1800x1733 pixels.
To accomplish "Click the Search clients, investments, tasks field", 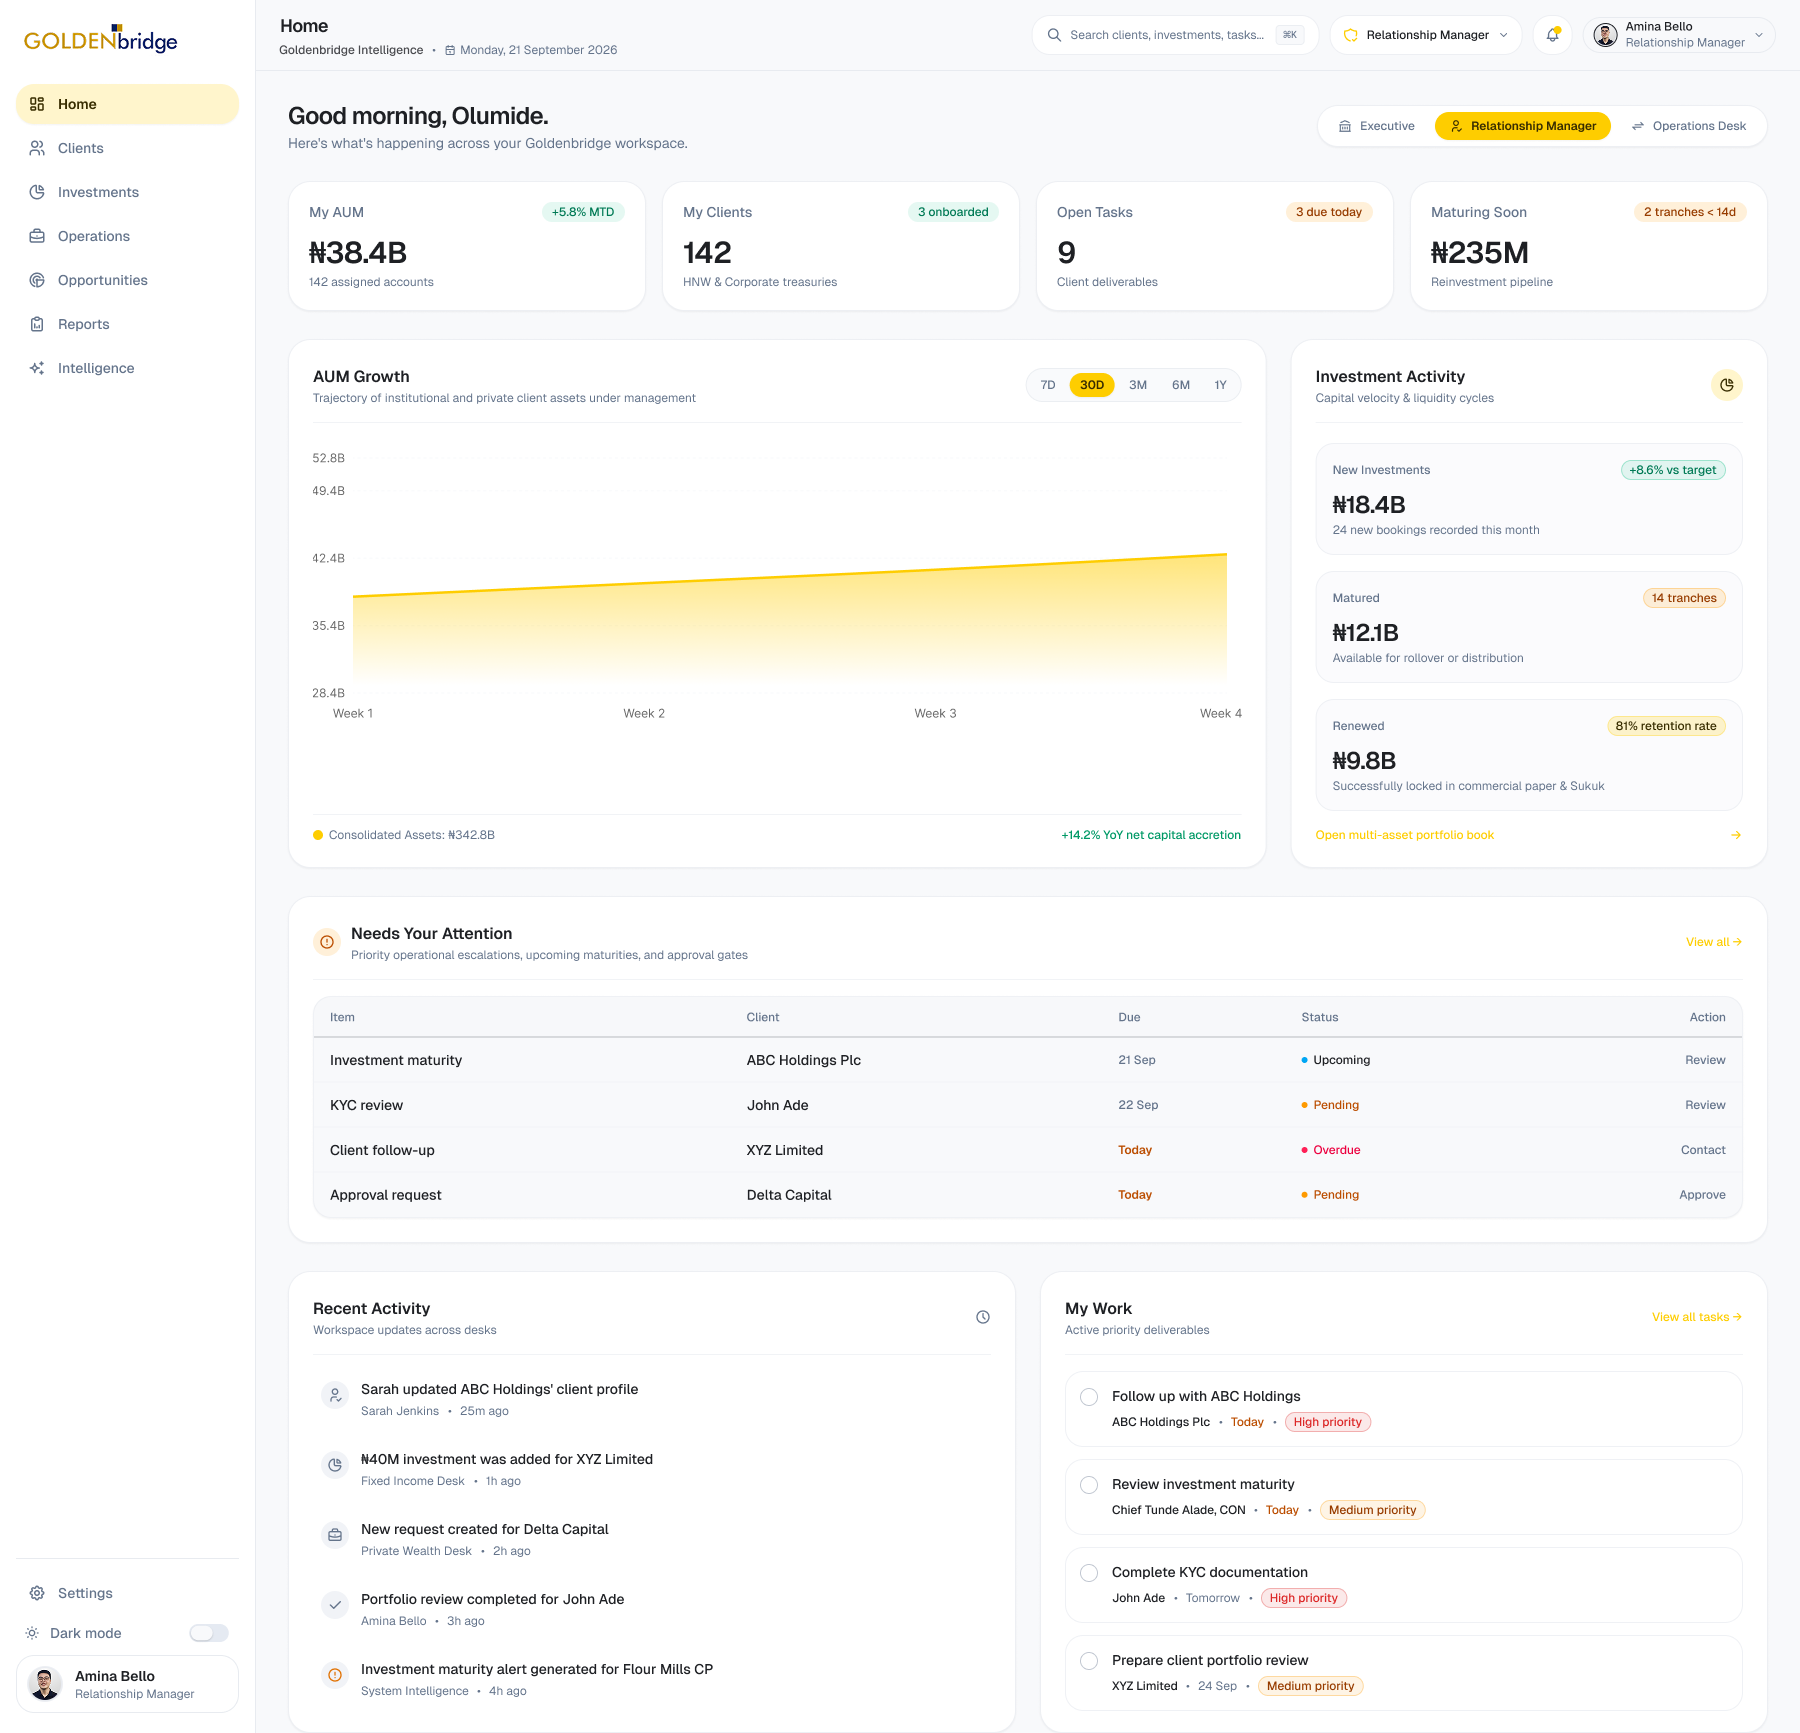I will pyautogui.click(x=1175, y=35).
